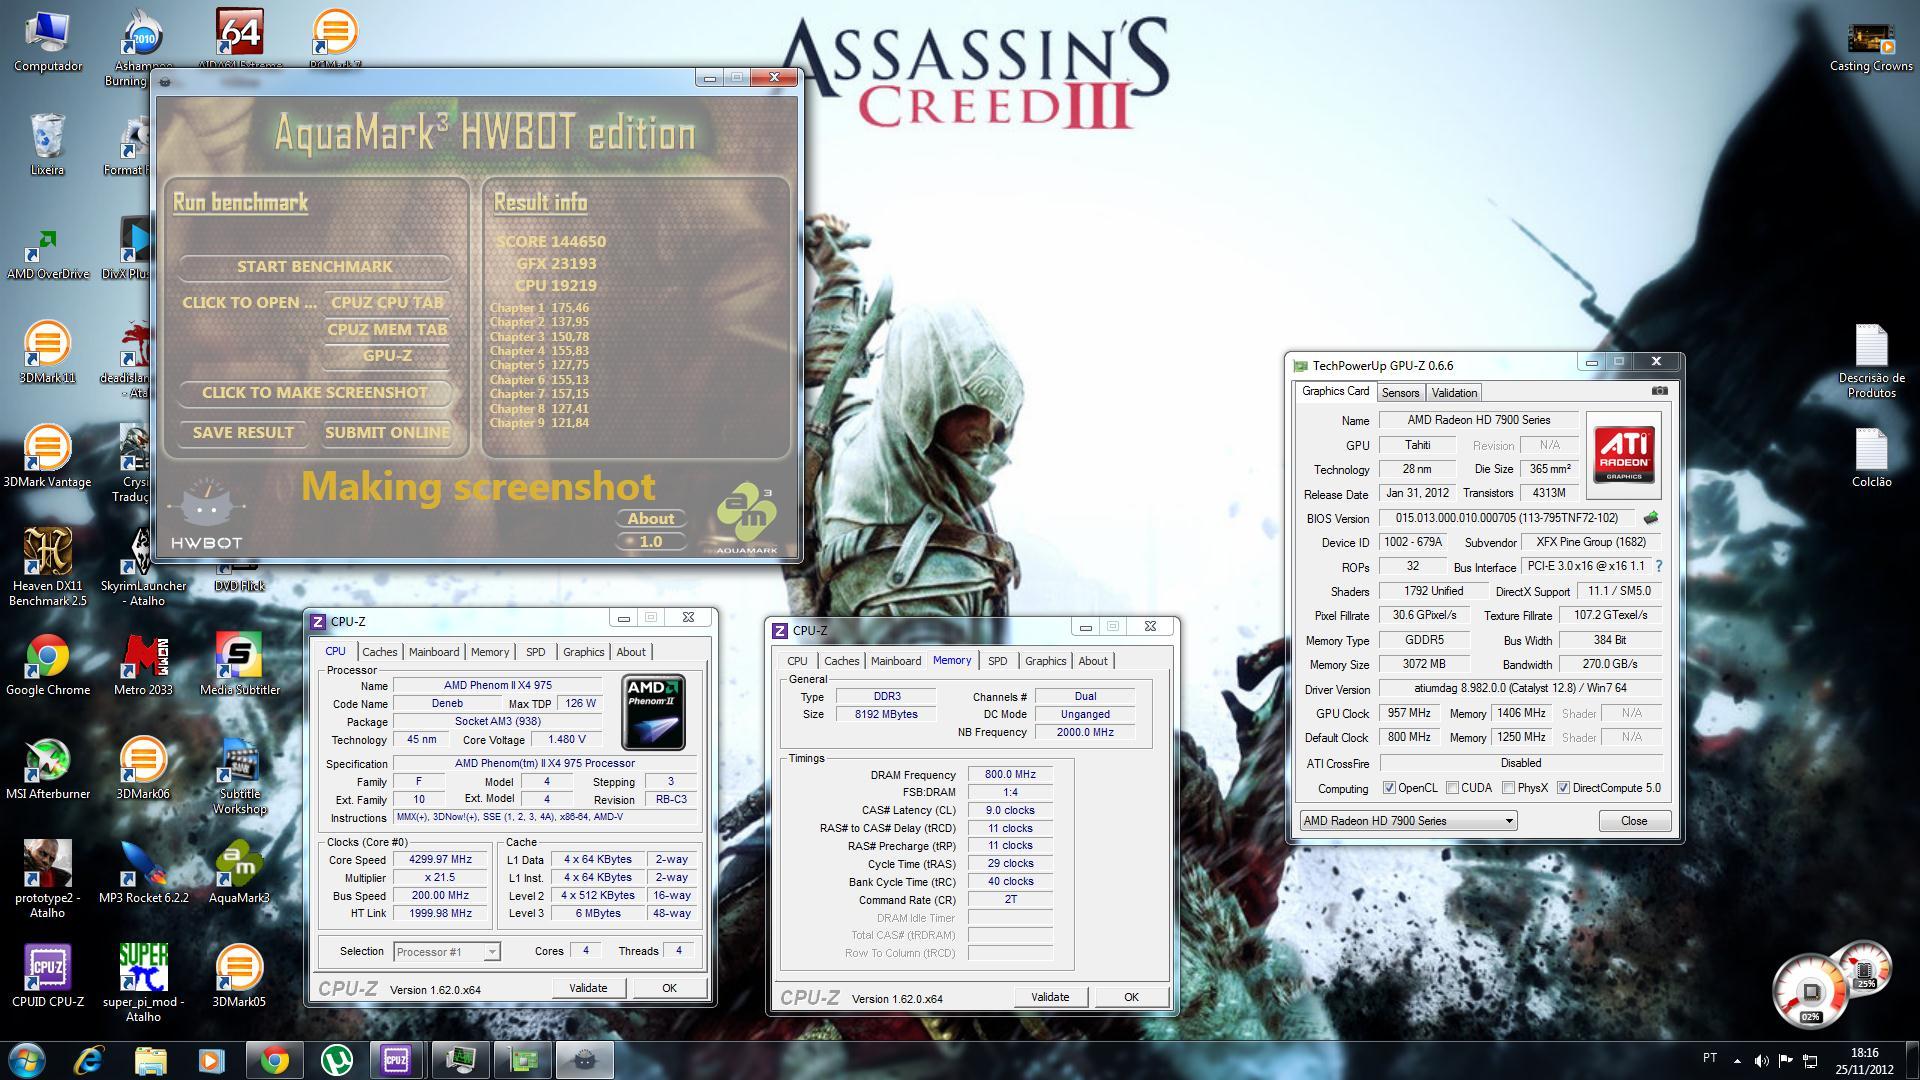Switch to Caches tab in CPU window
Image resolution: width=1920 pixels, height=1080 pixels.
(x=379, y=652)
